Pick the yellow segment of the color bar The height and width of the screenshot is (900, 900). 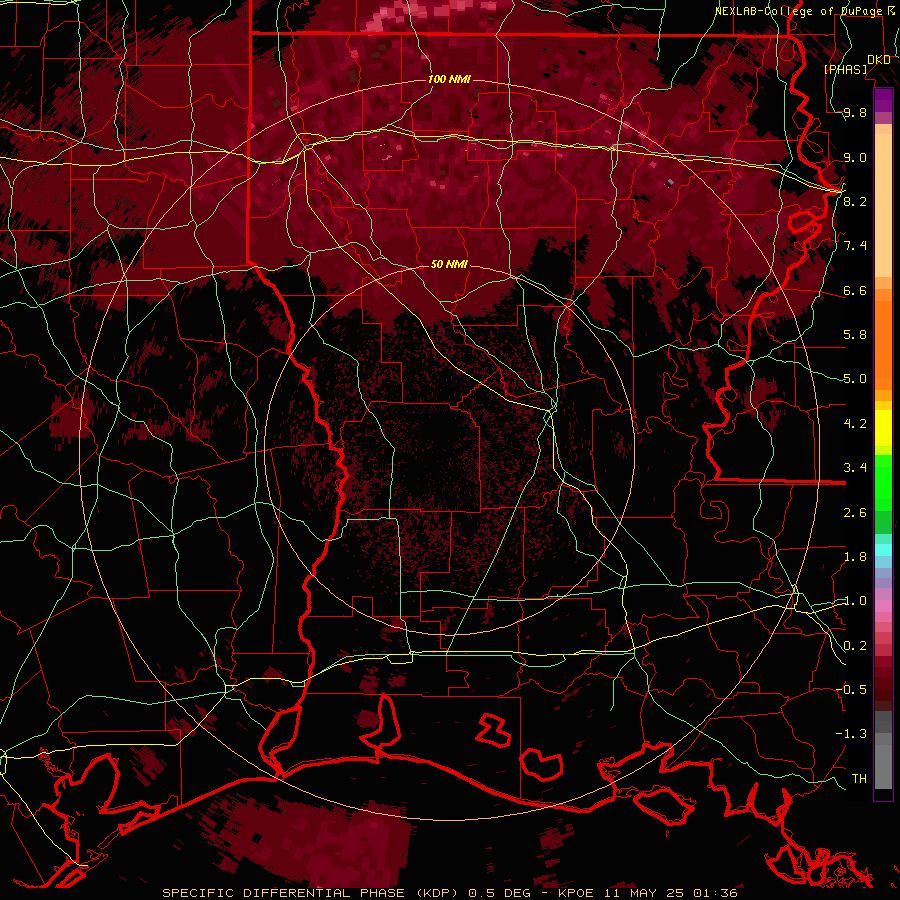[x=883, y=428]
